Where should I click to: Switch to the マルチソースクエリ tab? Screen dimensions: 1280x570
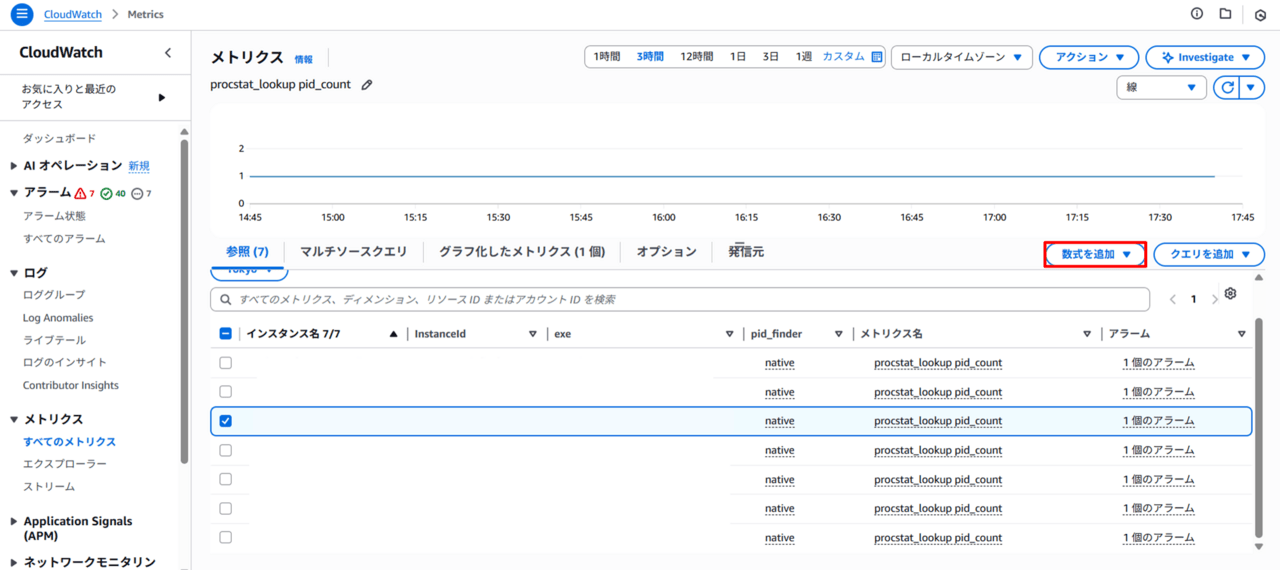(x=354, y=252)
